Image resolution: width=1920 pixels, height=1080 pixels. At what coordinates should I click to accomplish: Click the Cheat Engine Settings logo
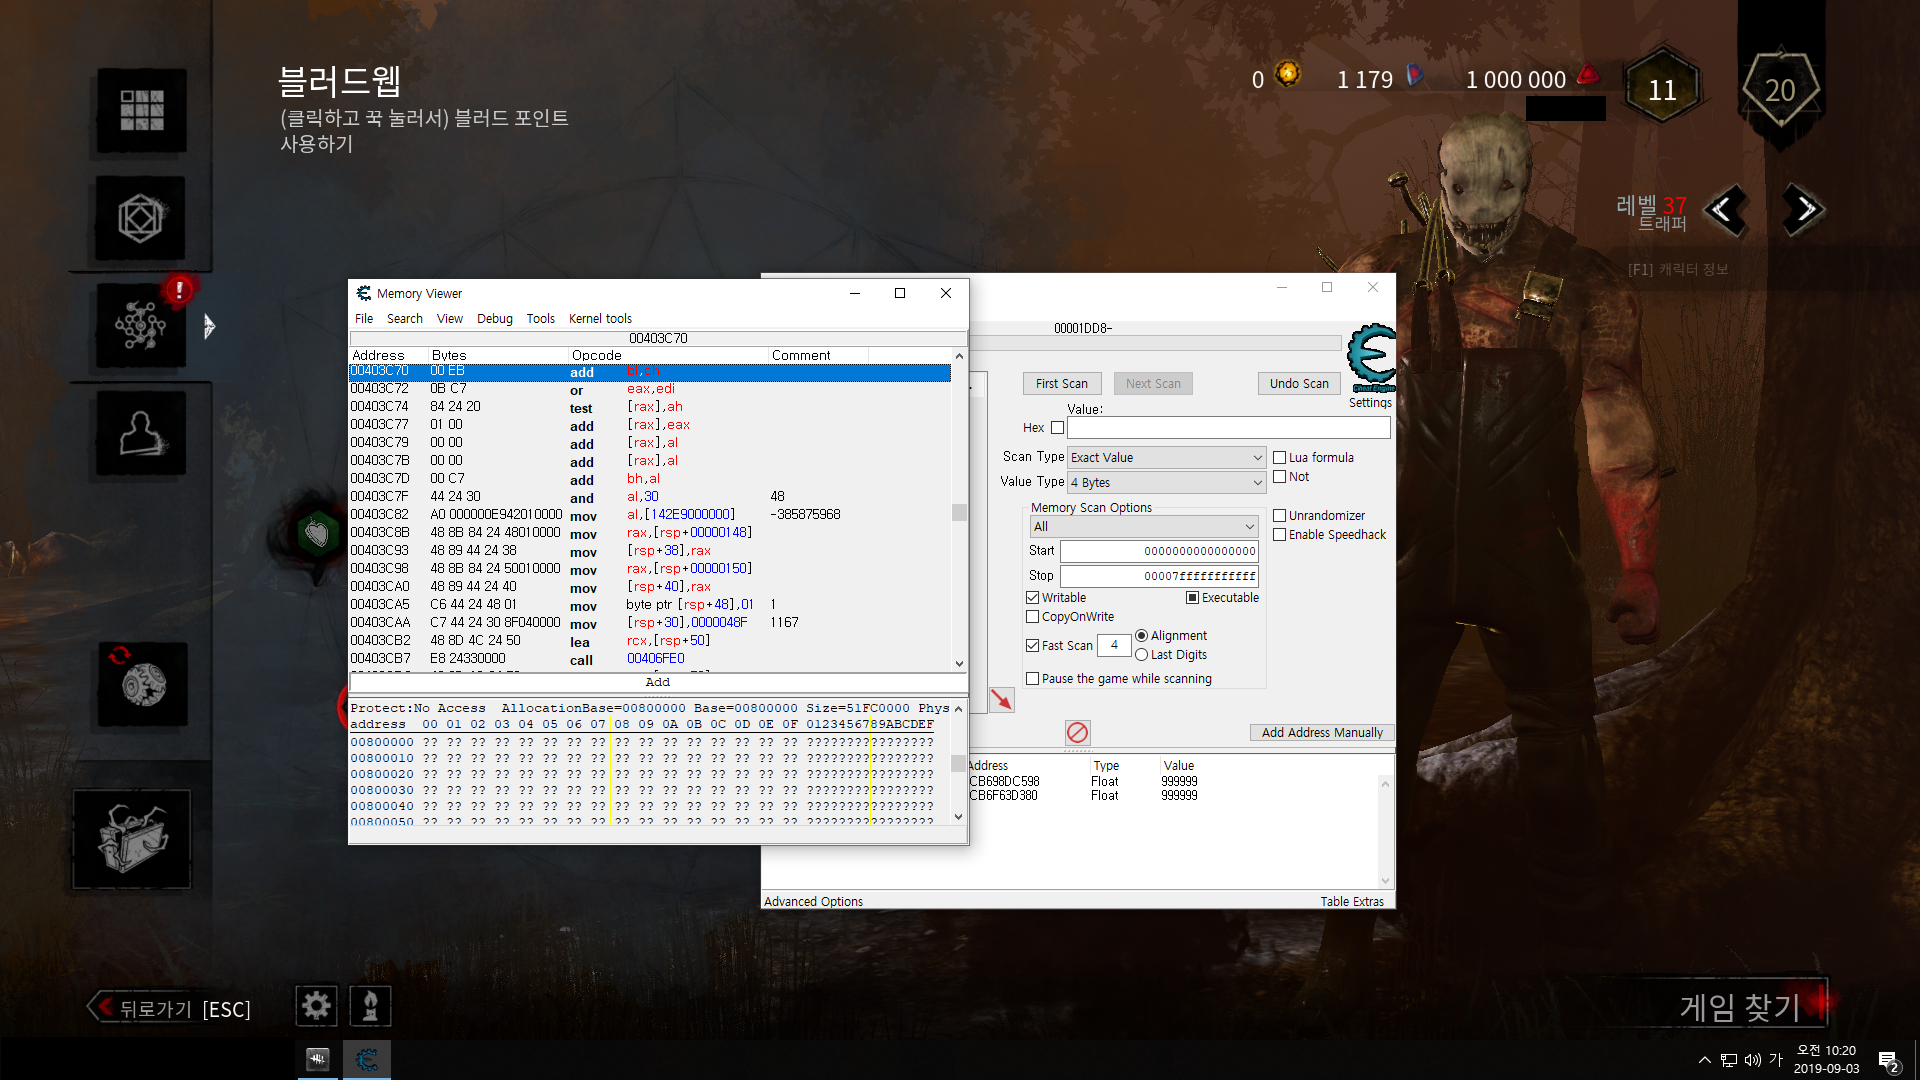pyautogui.click(x=1371, y=358)
